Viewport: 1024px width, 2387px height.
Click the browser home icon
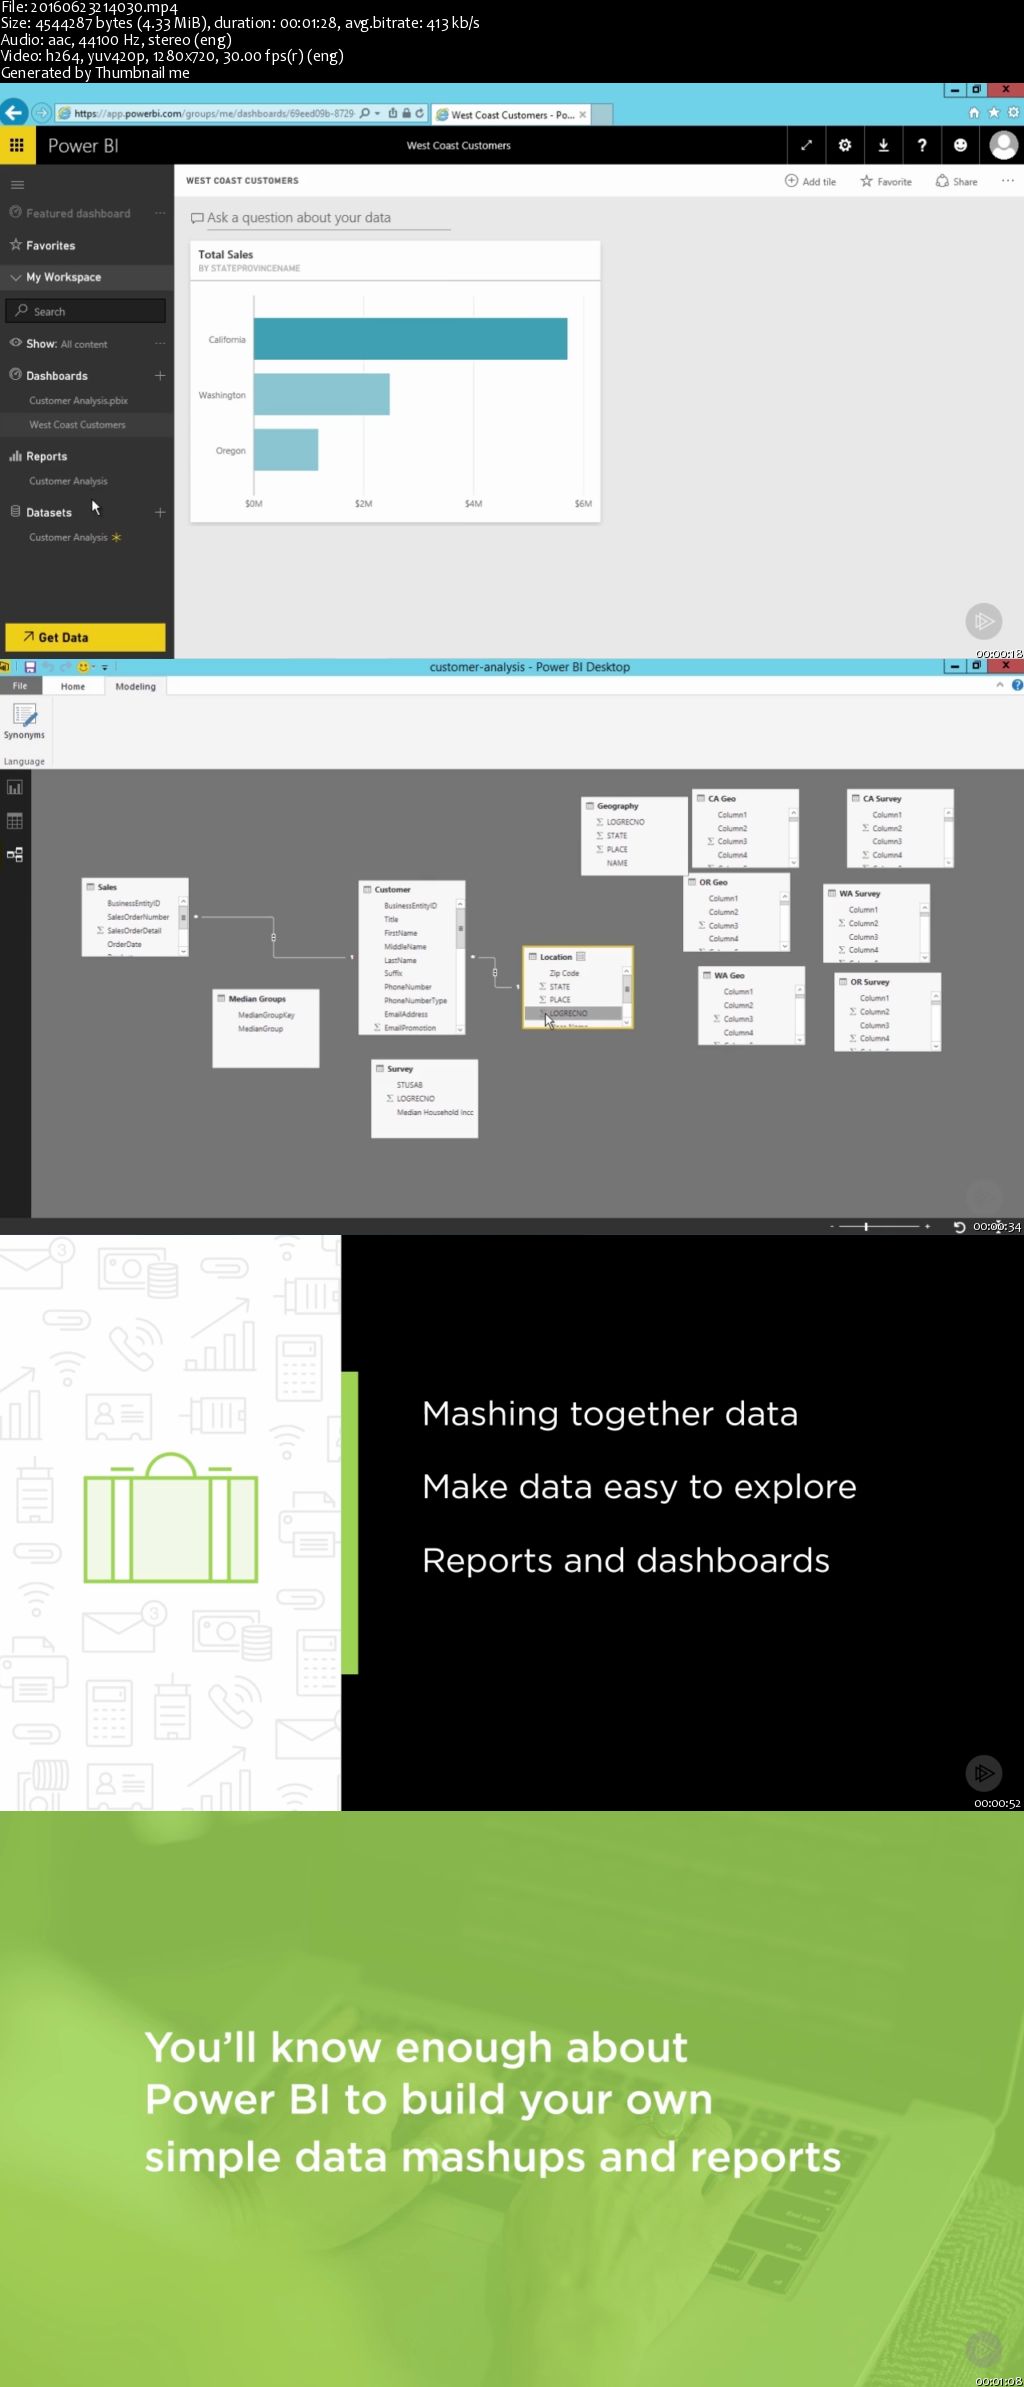click(974, 113)
